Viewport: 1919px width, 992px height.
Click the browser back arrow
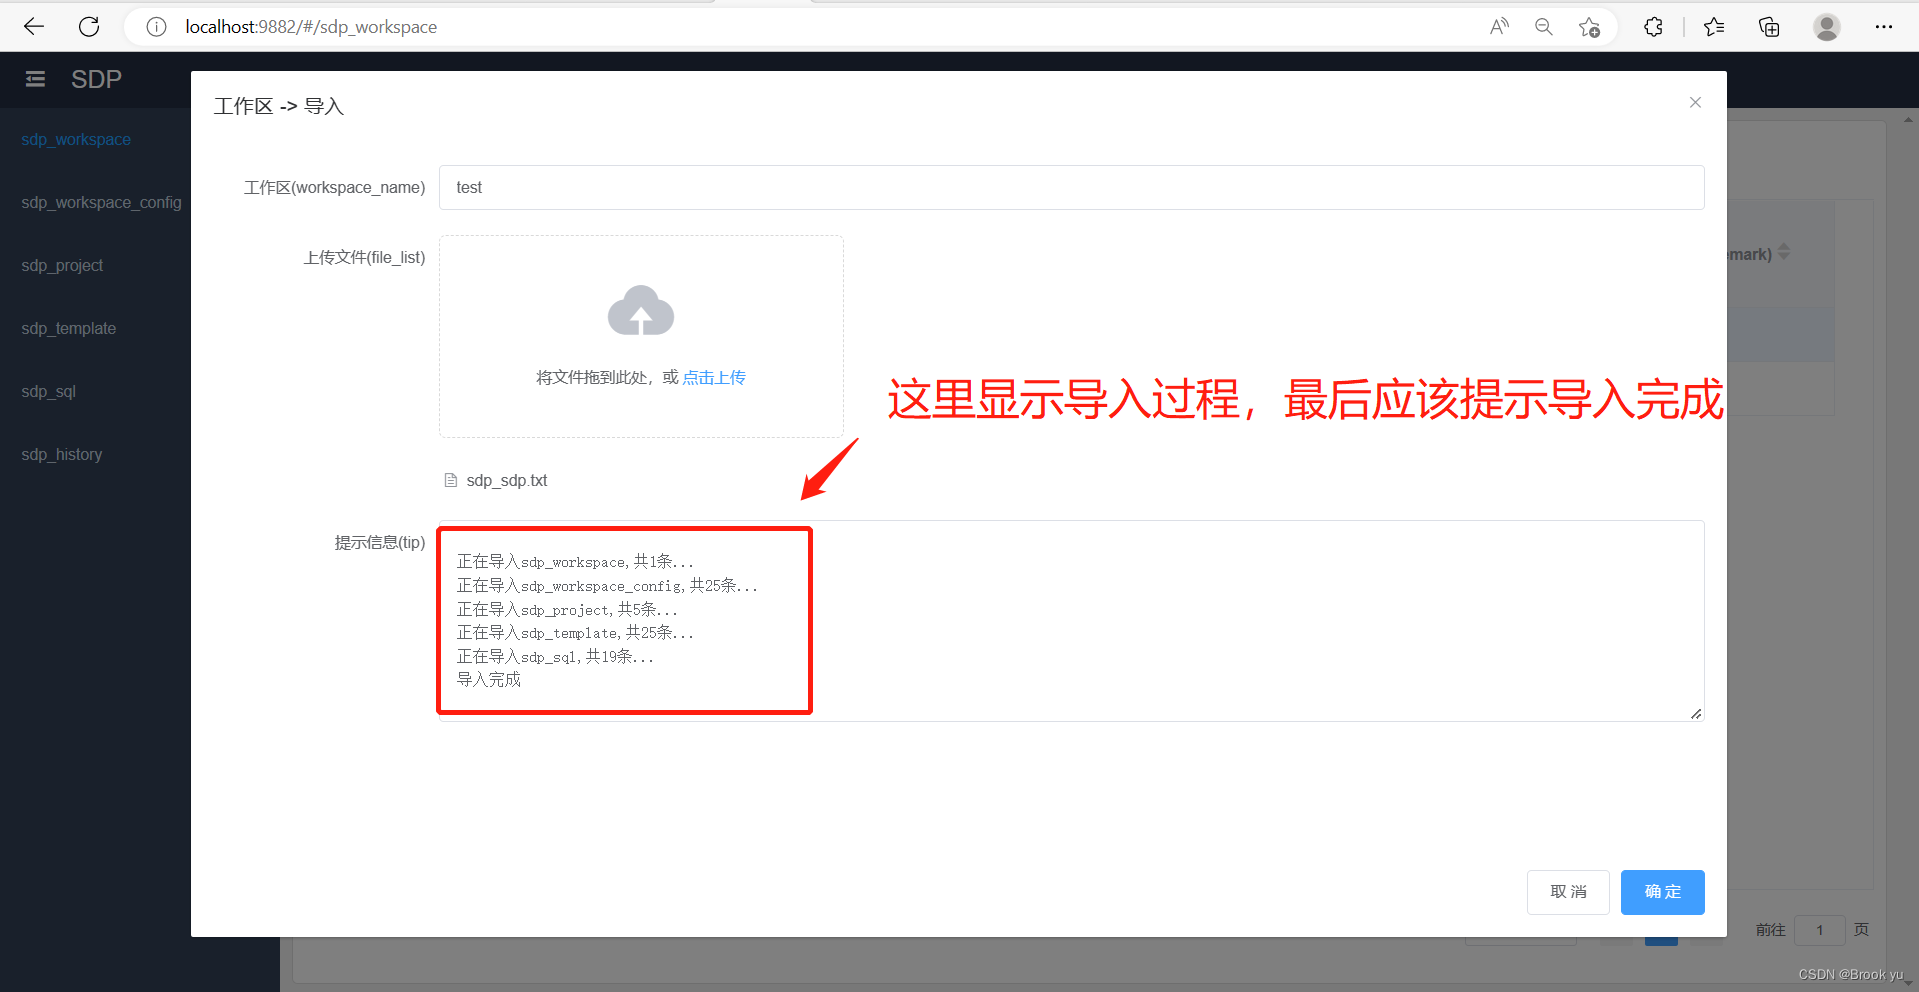34,27
